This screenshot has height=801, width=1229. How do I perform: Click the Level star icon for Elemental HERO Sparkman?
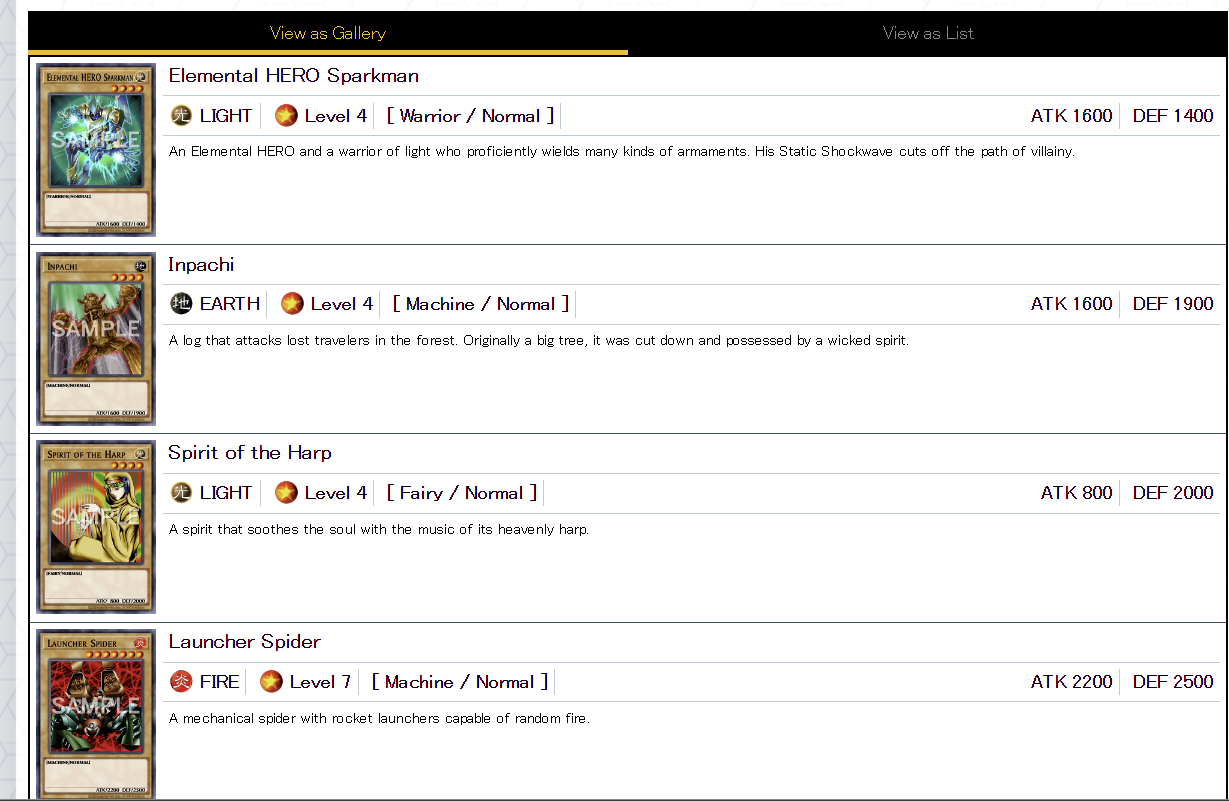[x=286, y=116]
